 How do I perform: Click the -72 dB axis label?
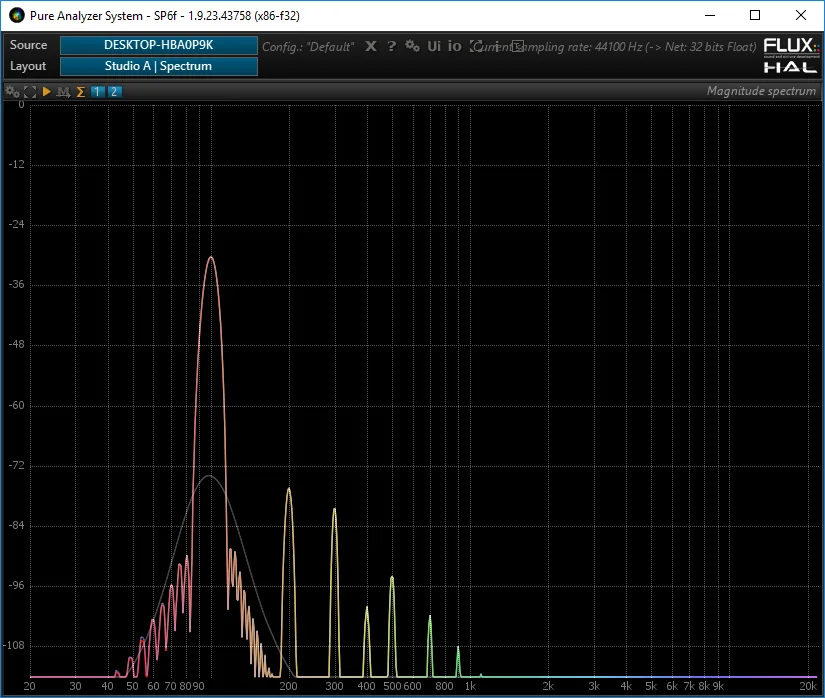(x=16, y=466)
